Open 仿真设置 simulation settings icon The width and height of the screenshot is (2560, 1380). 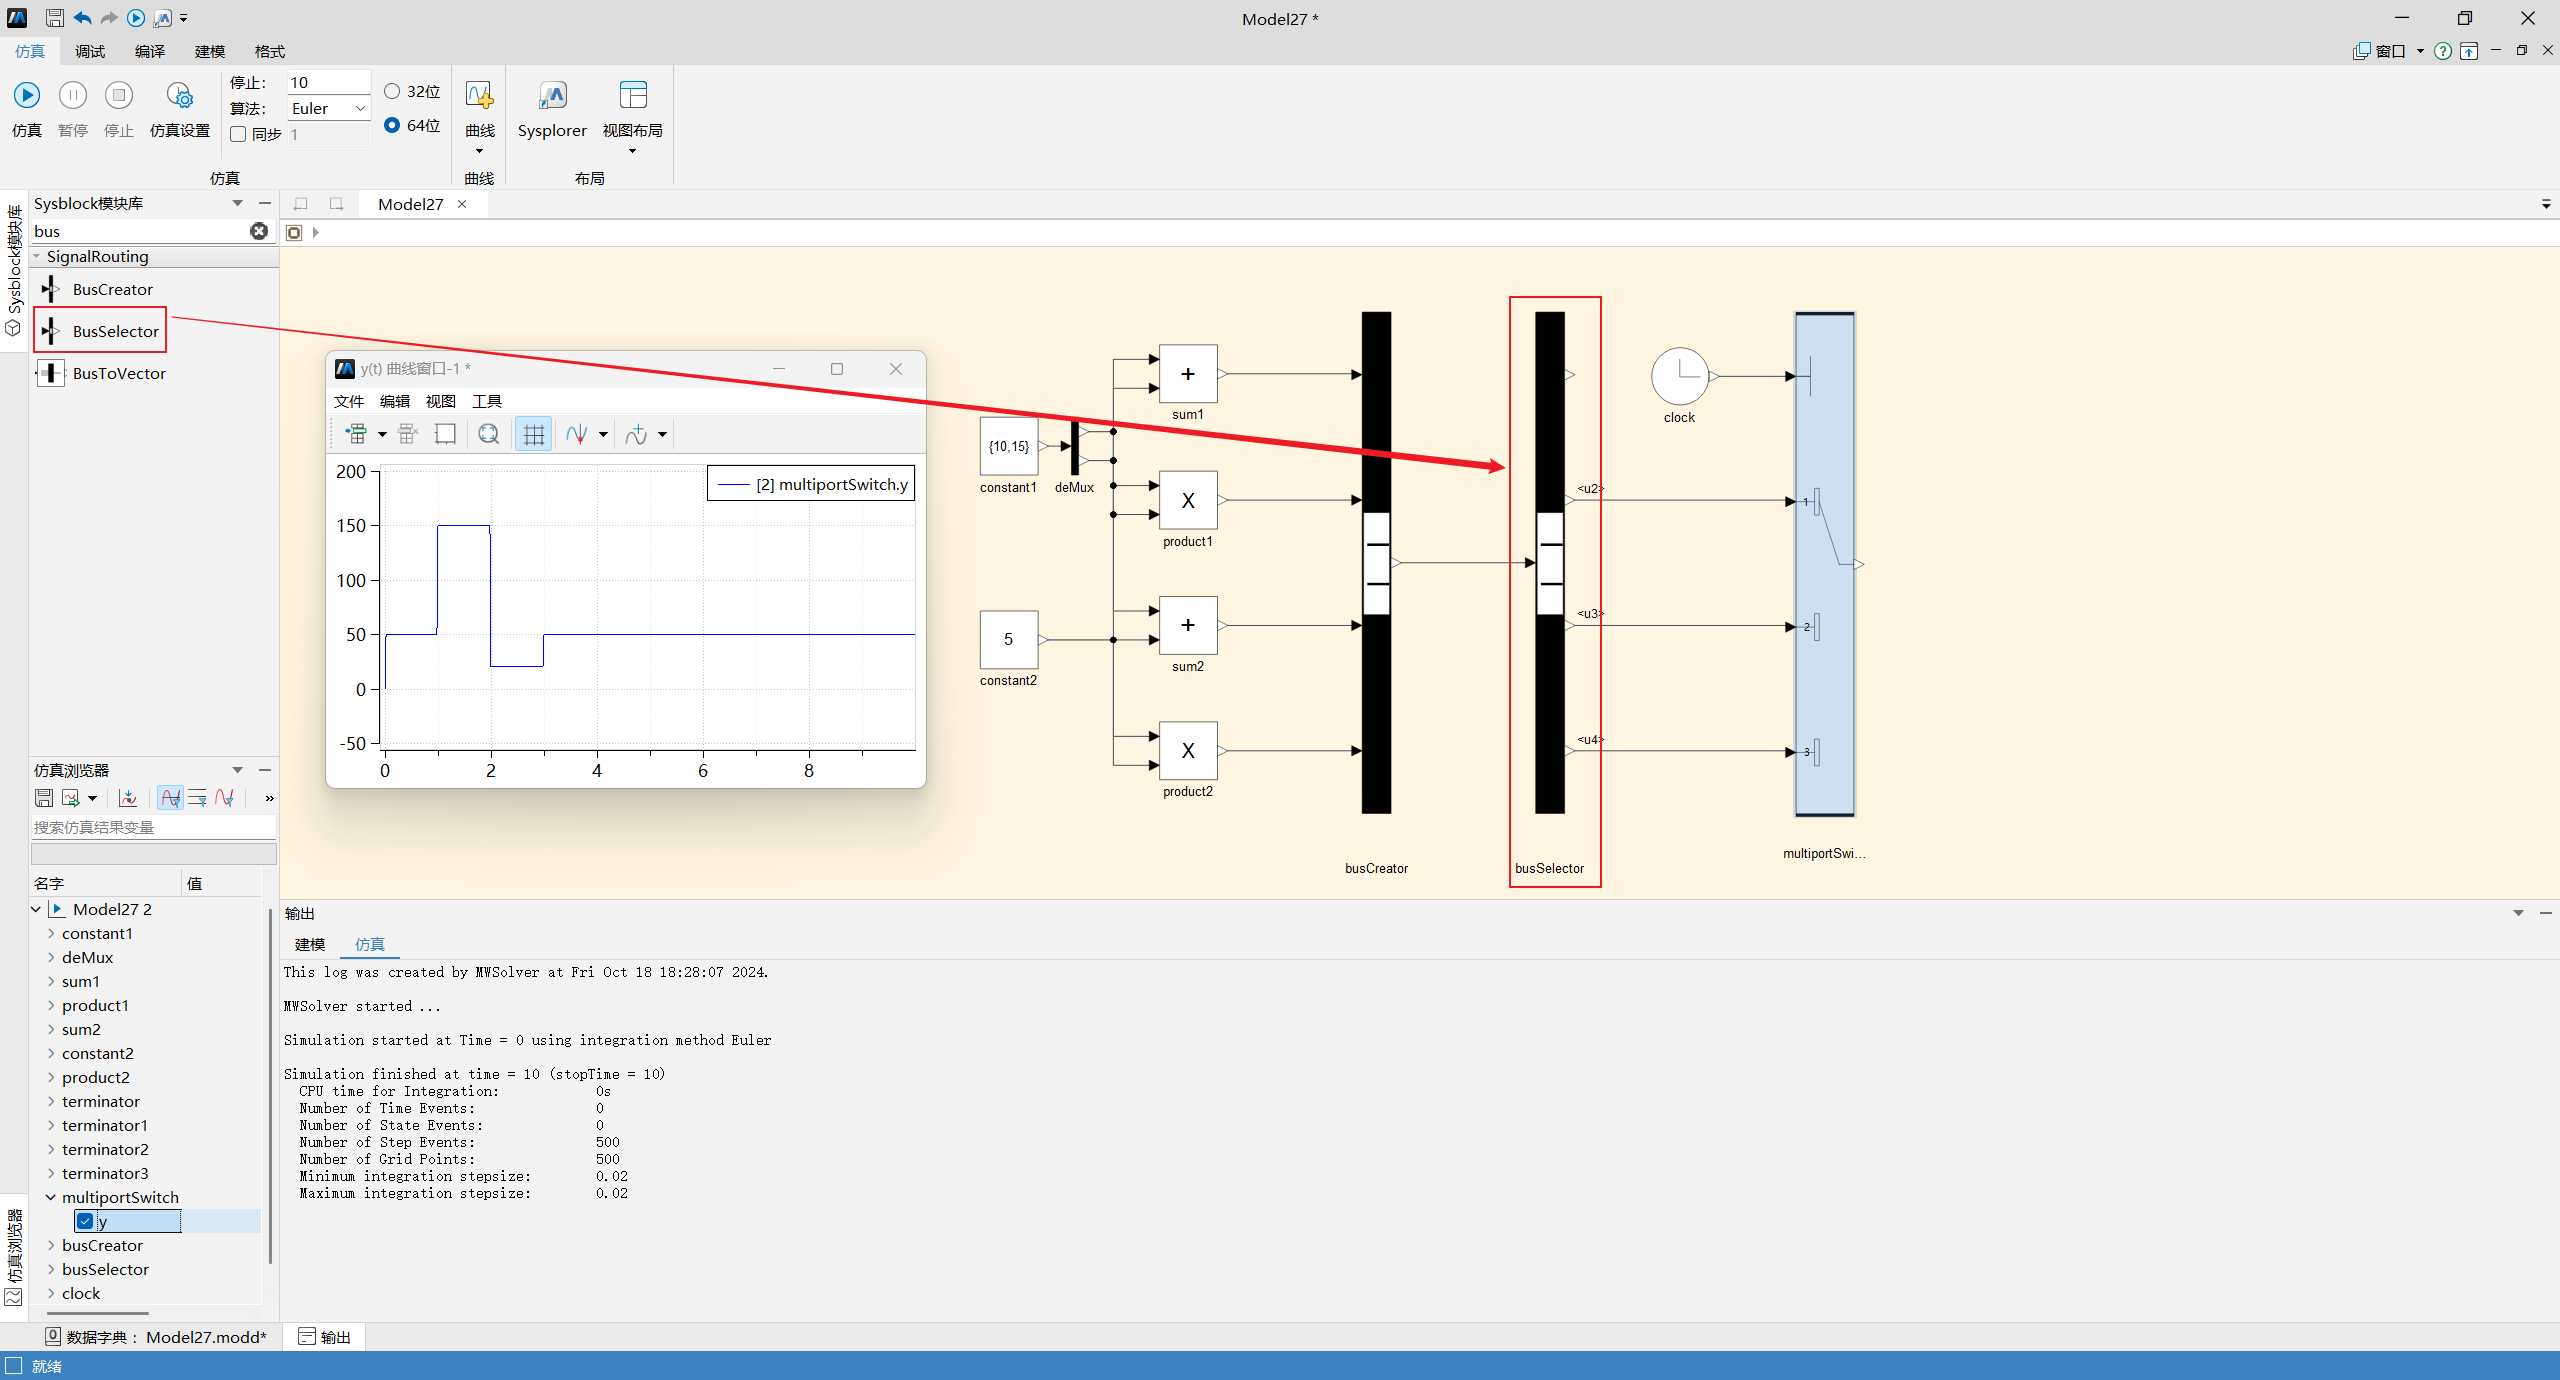pos(179,95)
